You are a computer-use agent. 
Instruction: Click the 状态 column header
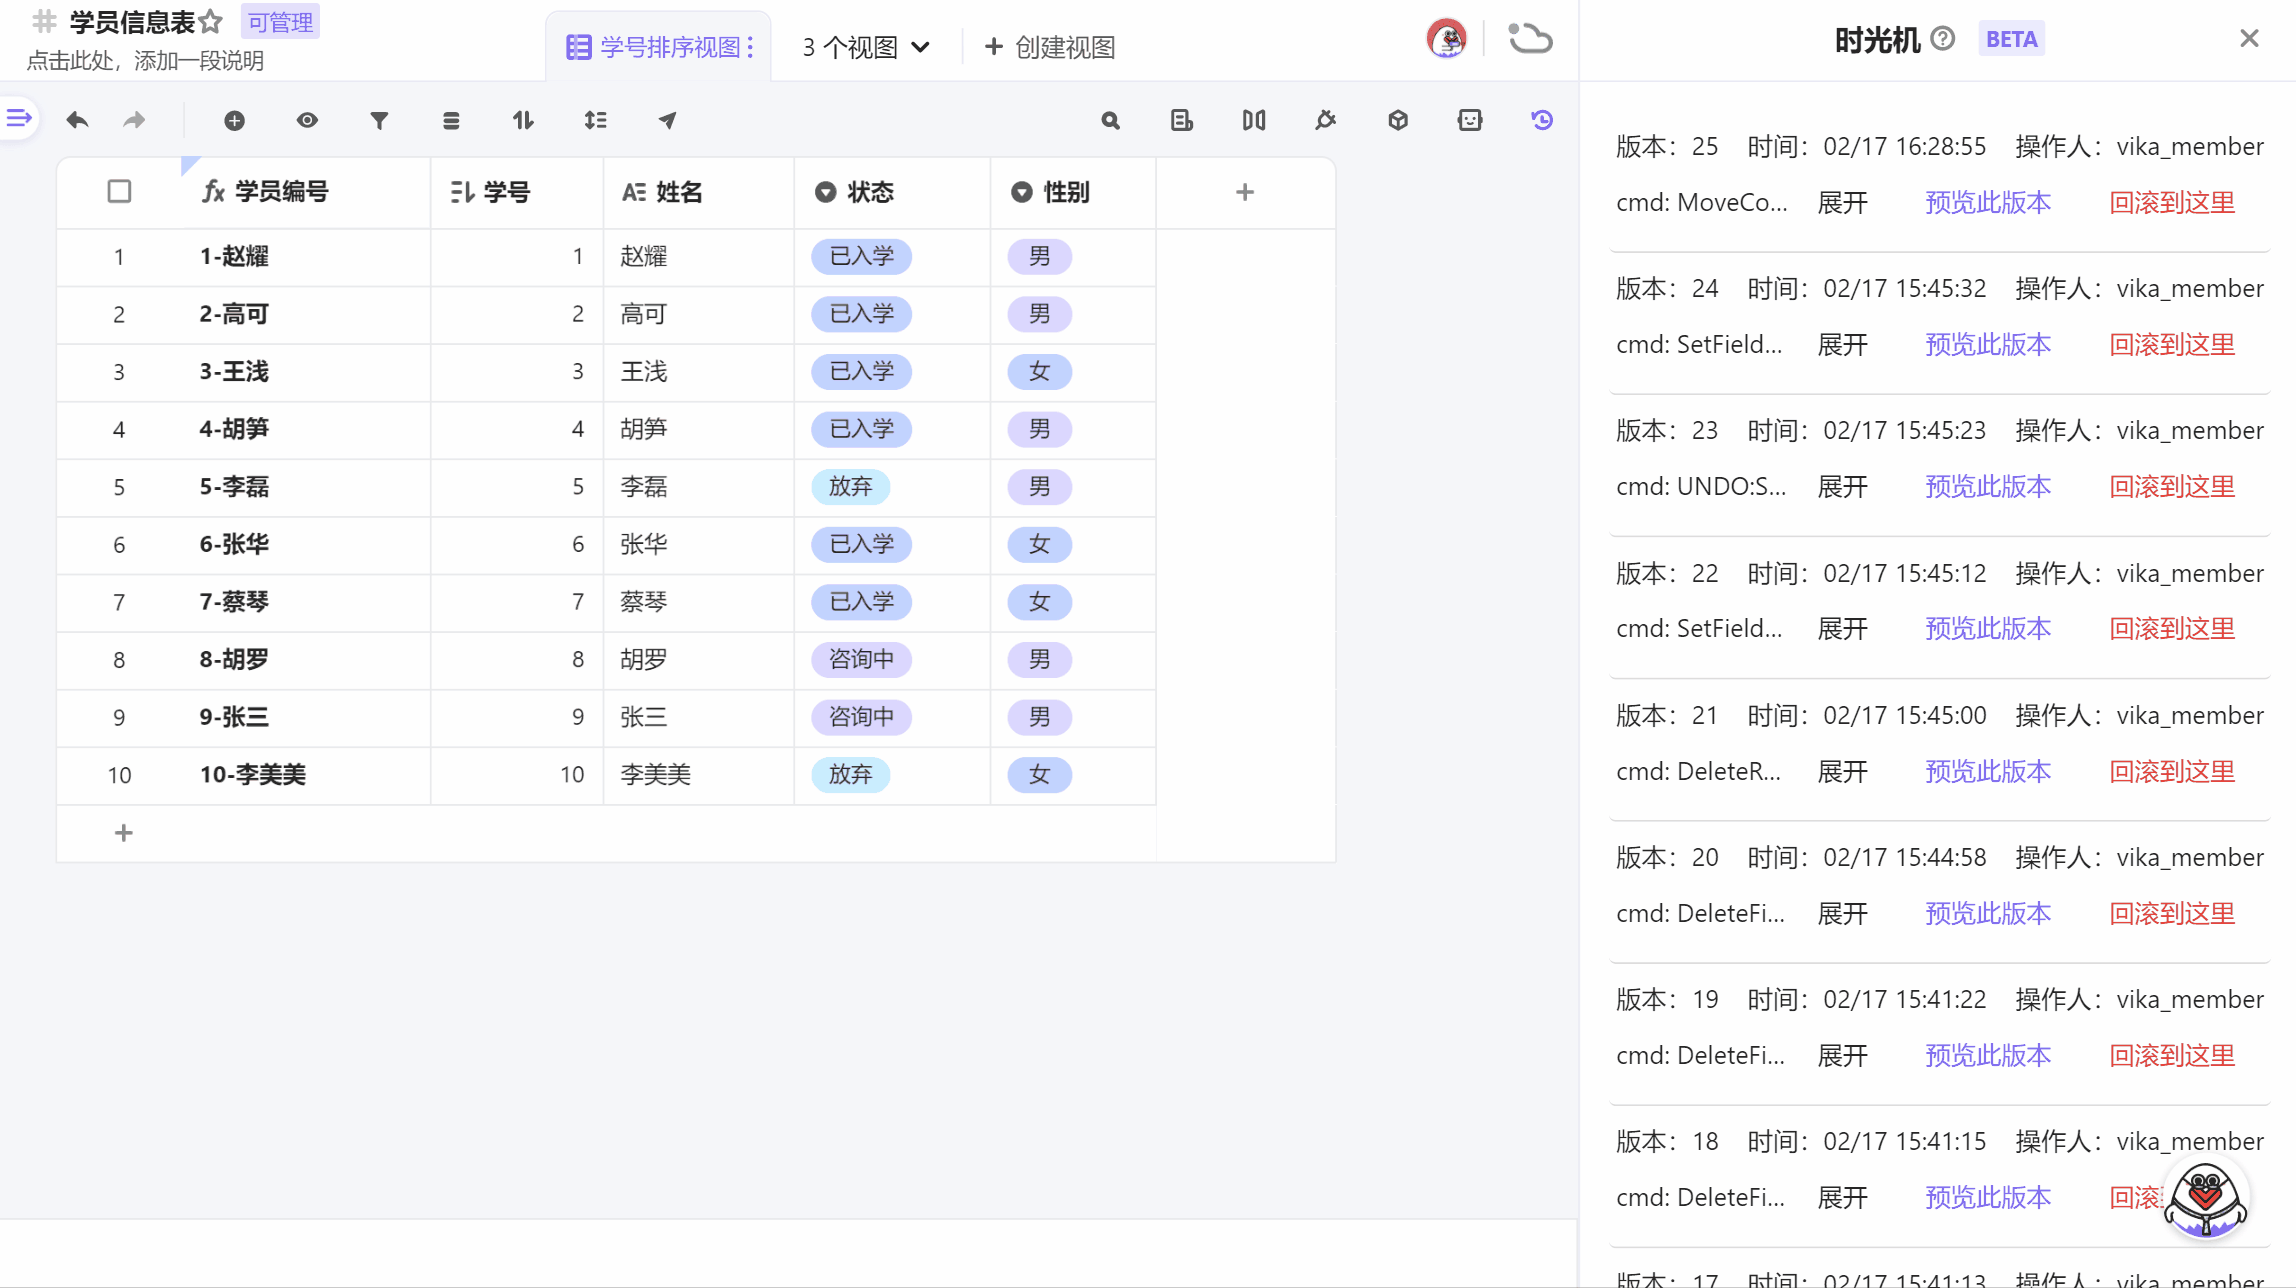pyautogui.click(x=891, y=192)
